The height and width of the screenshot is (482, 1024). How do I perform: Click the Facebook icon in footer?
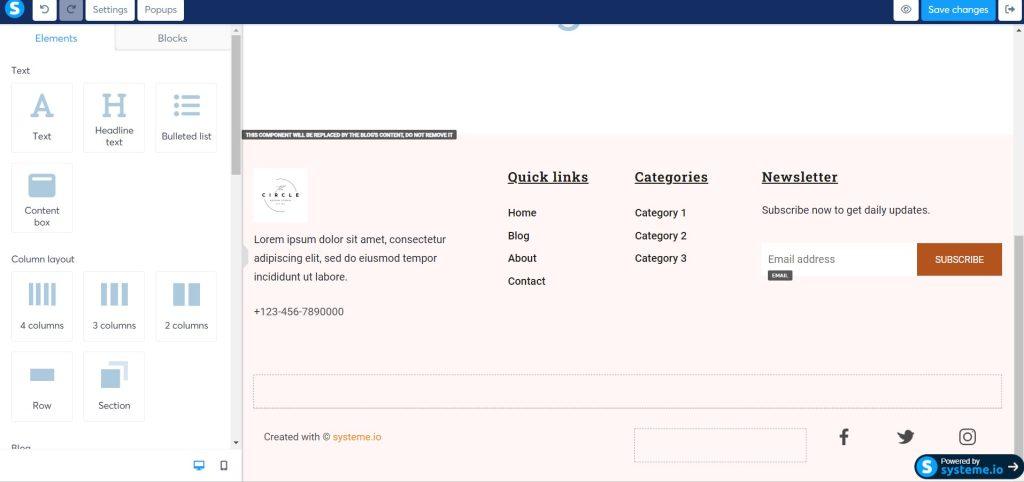tap(844, 437)
